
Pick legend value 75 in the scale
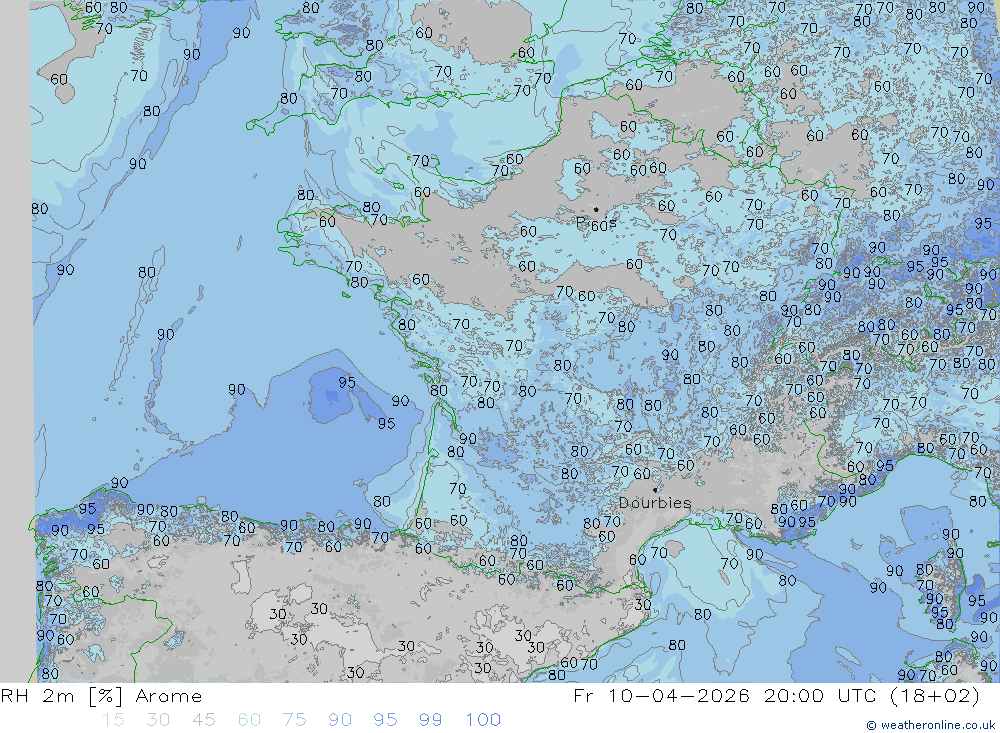294,720
